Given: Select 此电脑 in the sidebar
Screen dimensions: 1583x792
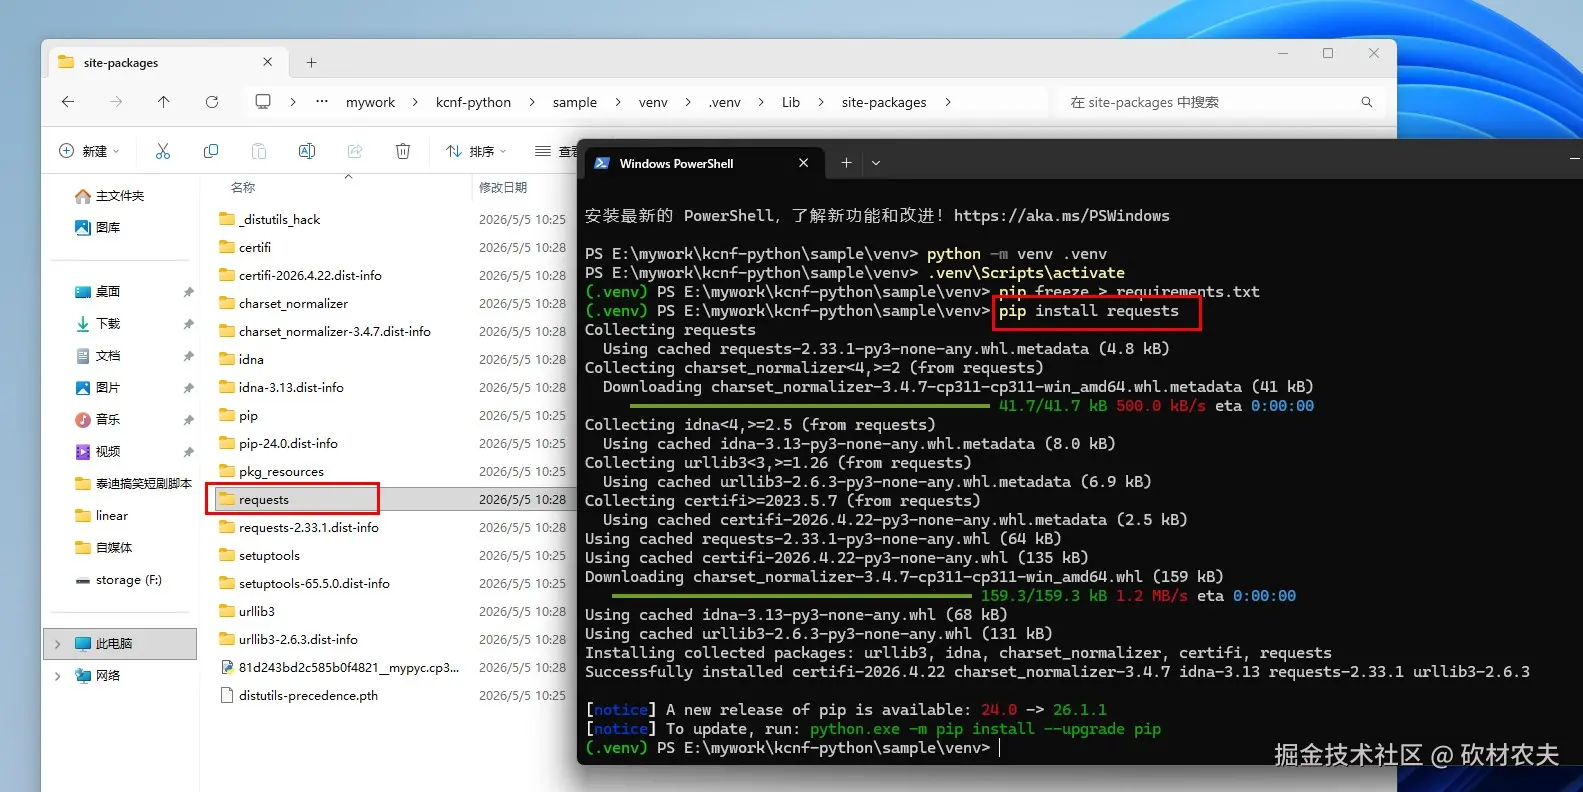Looking at the screenshot, I should click(120, 644).
